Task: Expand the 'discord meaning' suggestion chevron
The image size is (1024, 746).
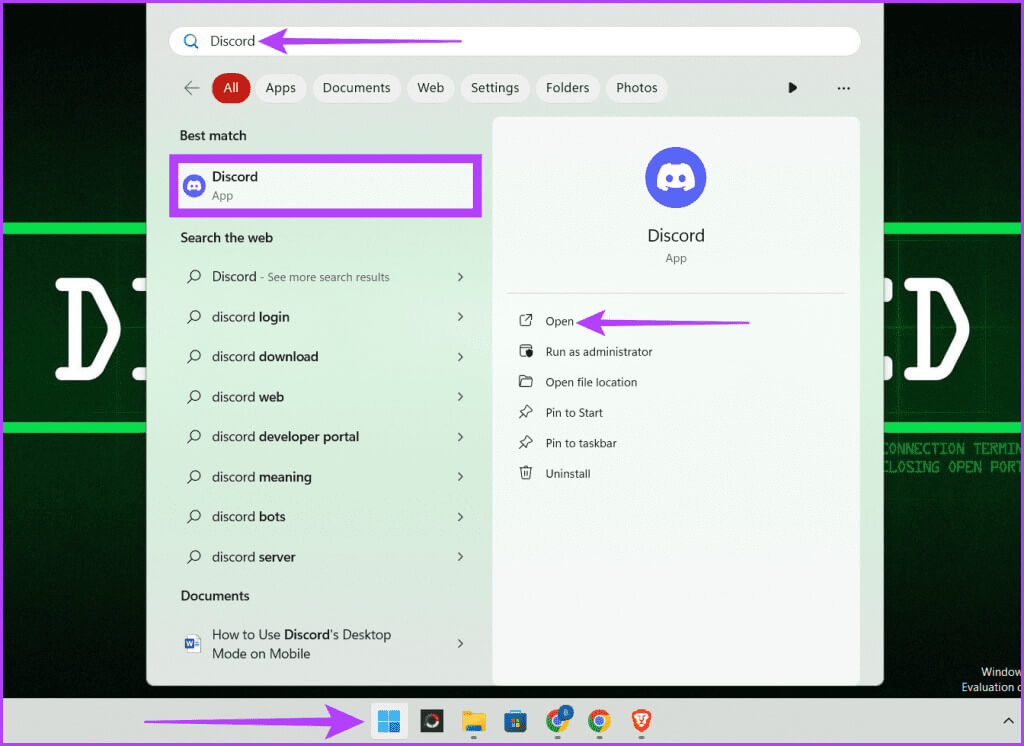Action: click(460, 477)
